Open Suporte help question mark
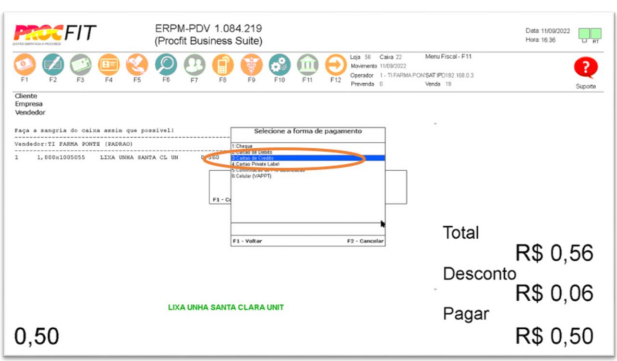This screenshot has height=361, width=617. click(x=586, y=68)
